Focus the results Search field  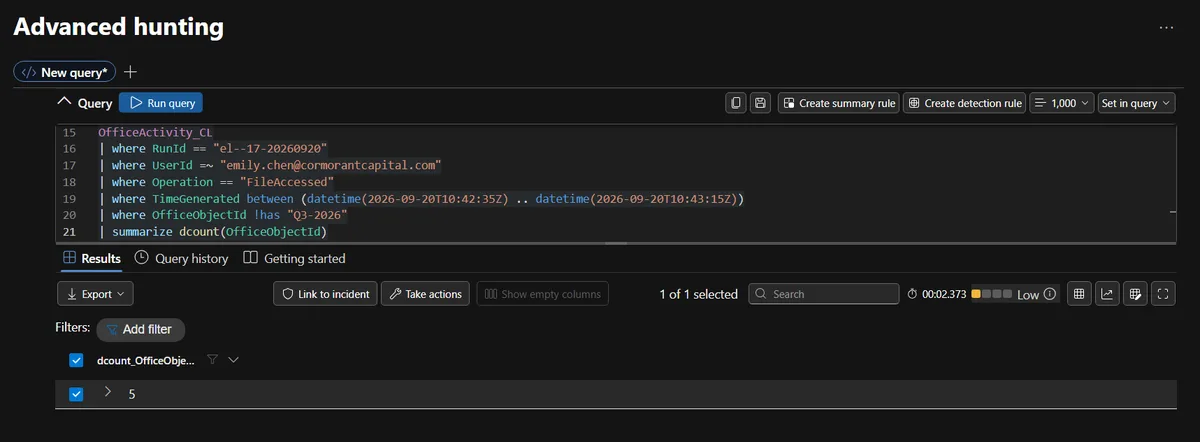coord(823,294)
